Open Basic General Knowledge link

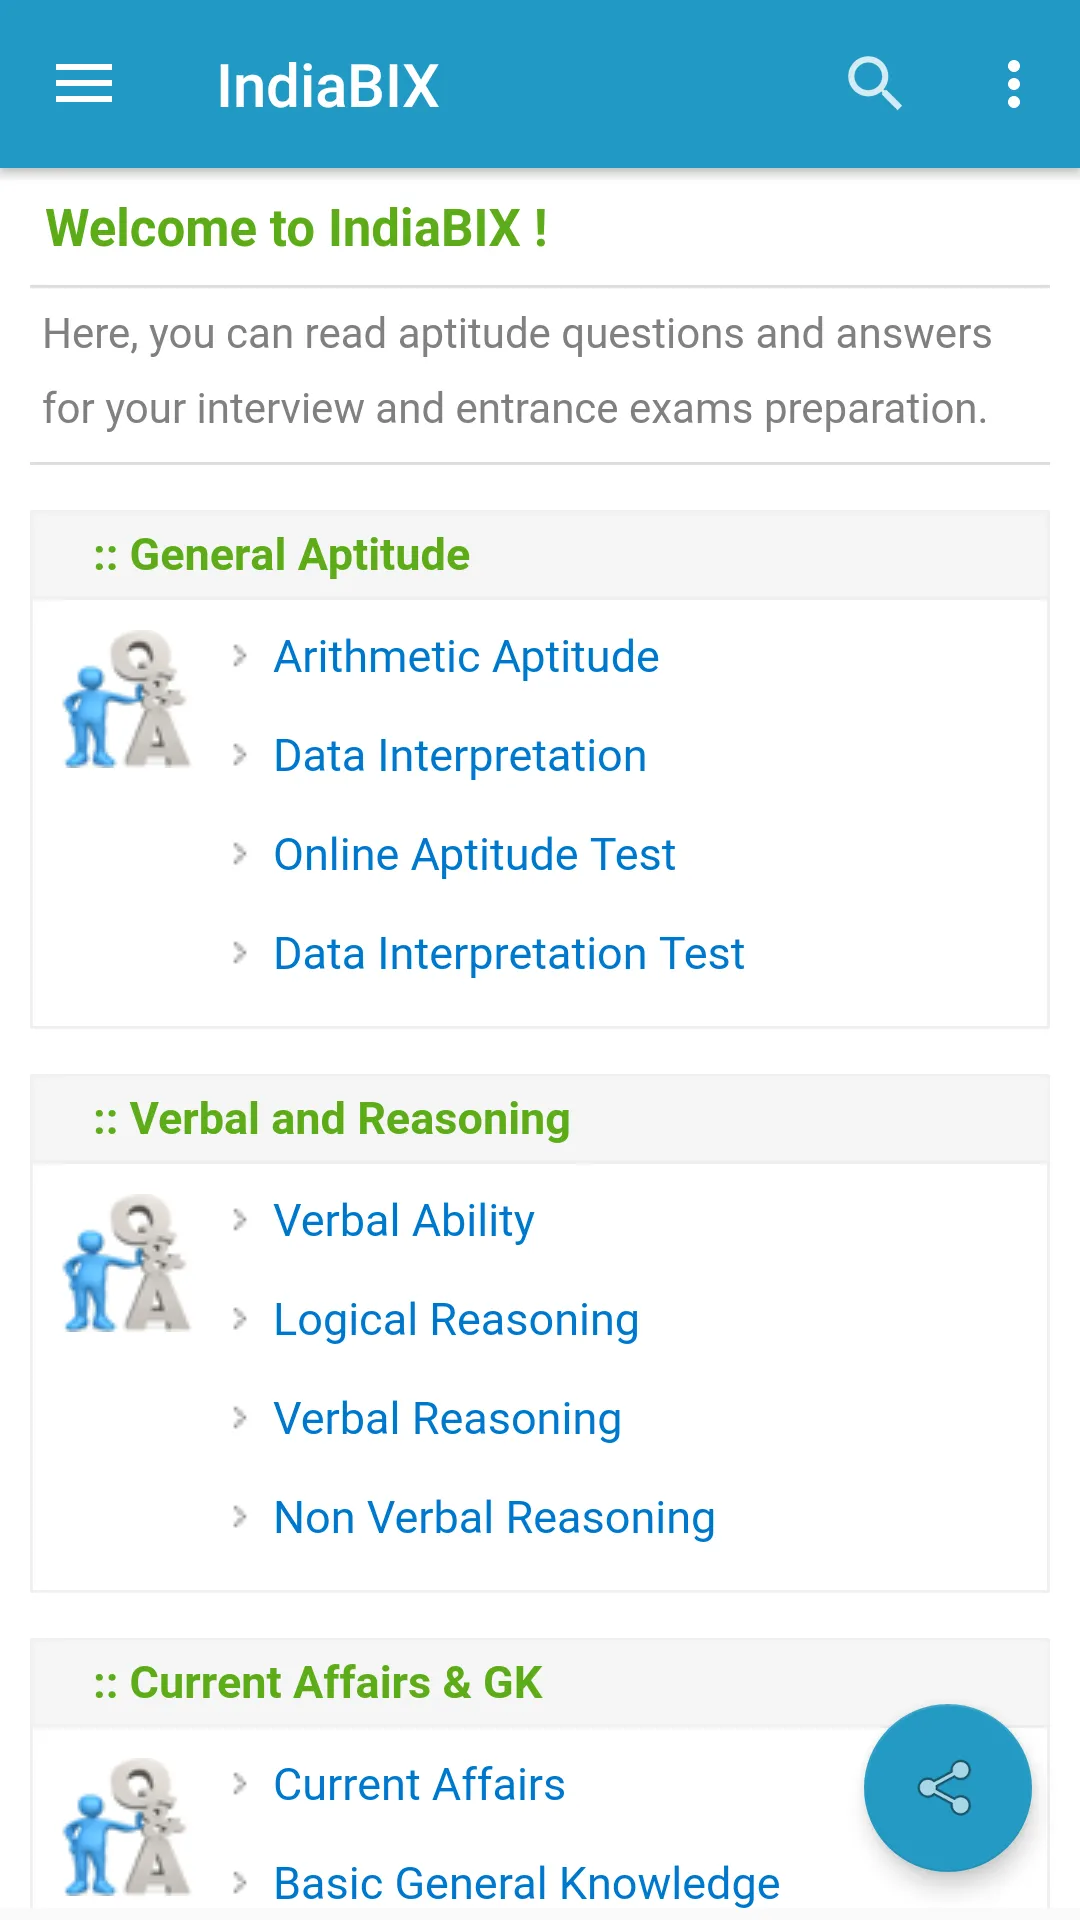click(526, 1884)
